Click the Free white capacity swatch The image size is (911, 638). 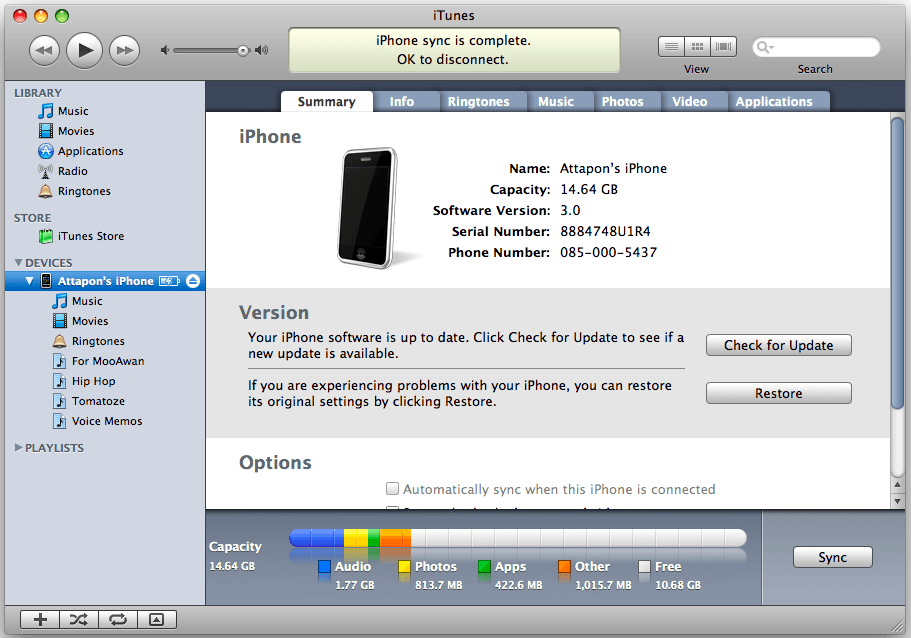[x=644, y=566]
